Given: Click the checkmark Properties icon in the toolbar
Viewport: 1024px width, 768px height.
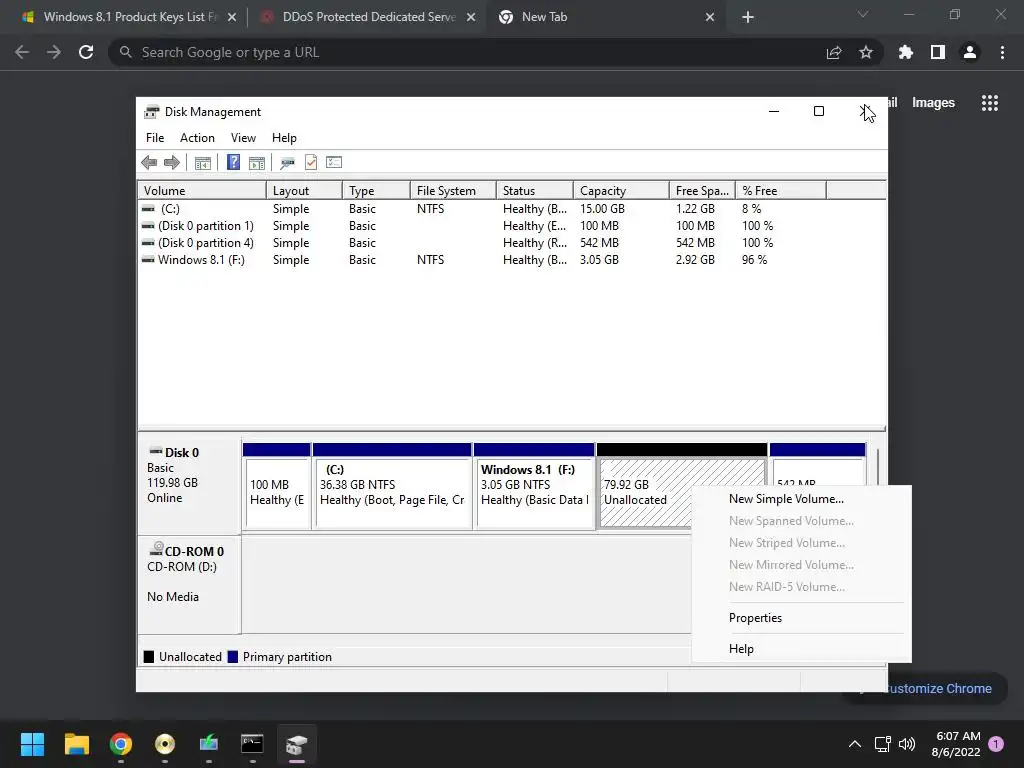Looking at the screenshot, I should [x=311, y=163].
